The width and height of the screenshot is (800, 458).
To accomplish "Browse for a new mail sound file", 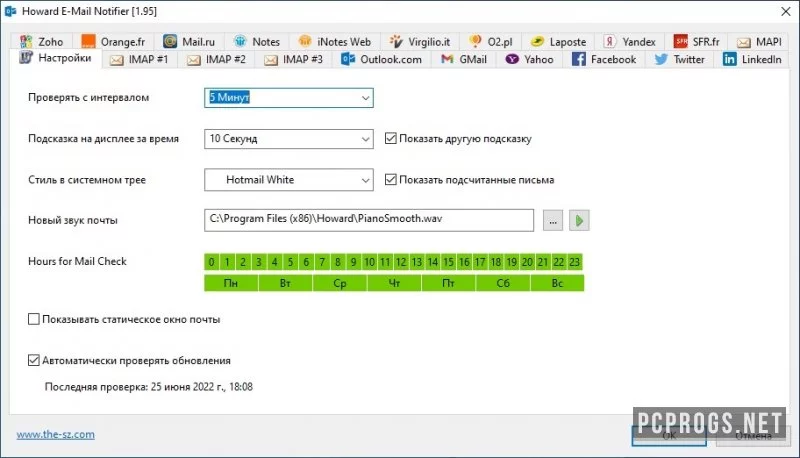I will [x=553, y=221].
